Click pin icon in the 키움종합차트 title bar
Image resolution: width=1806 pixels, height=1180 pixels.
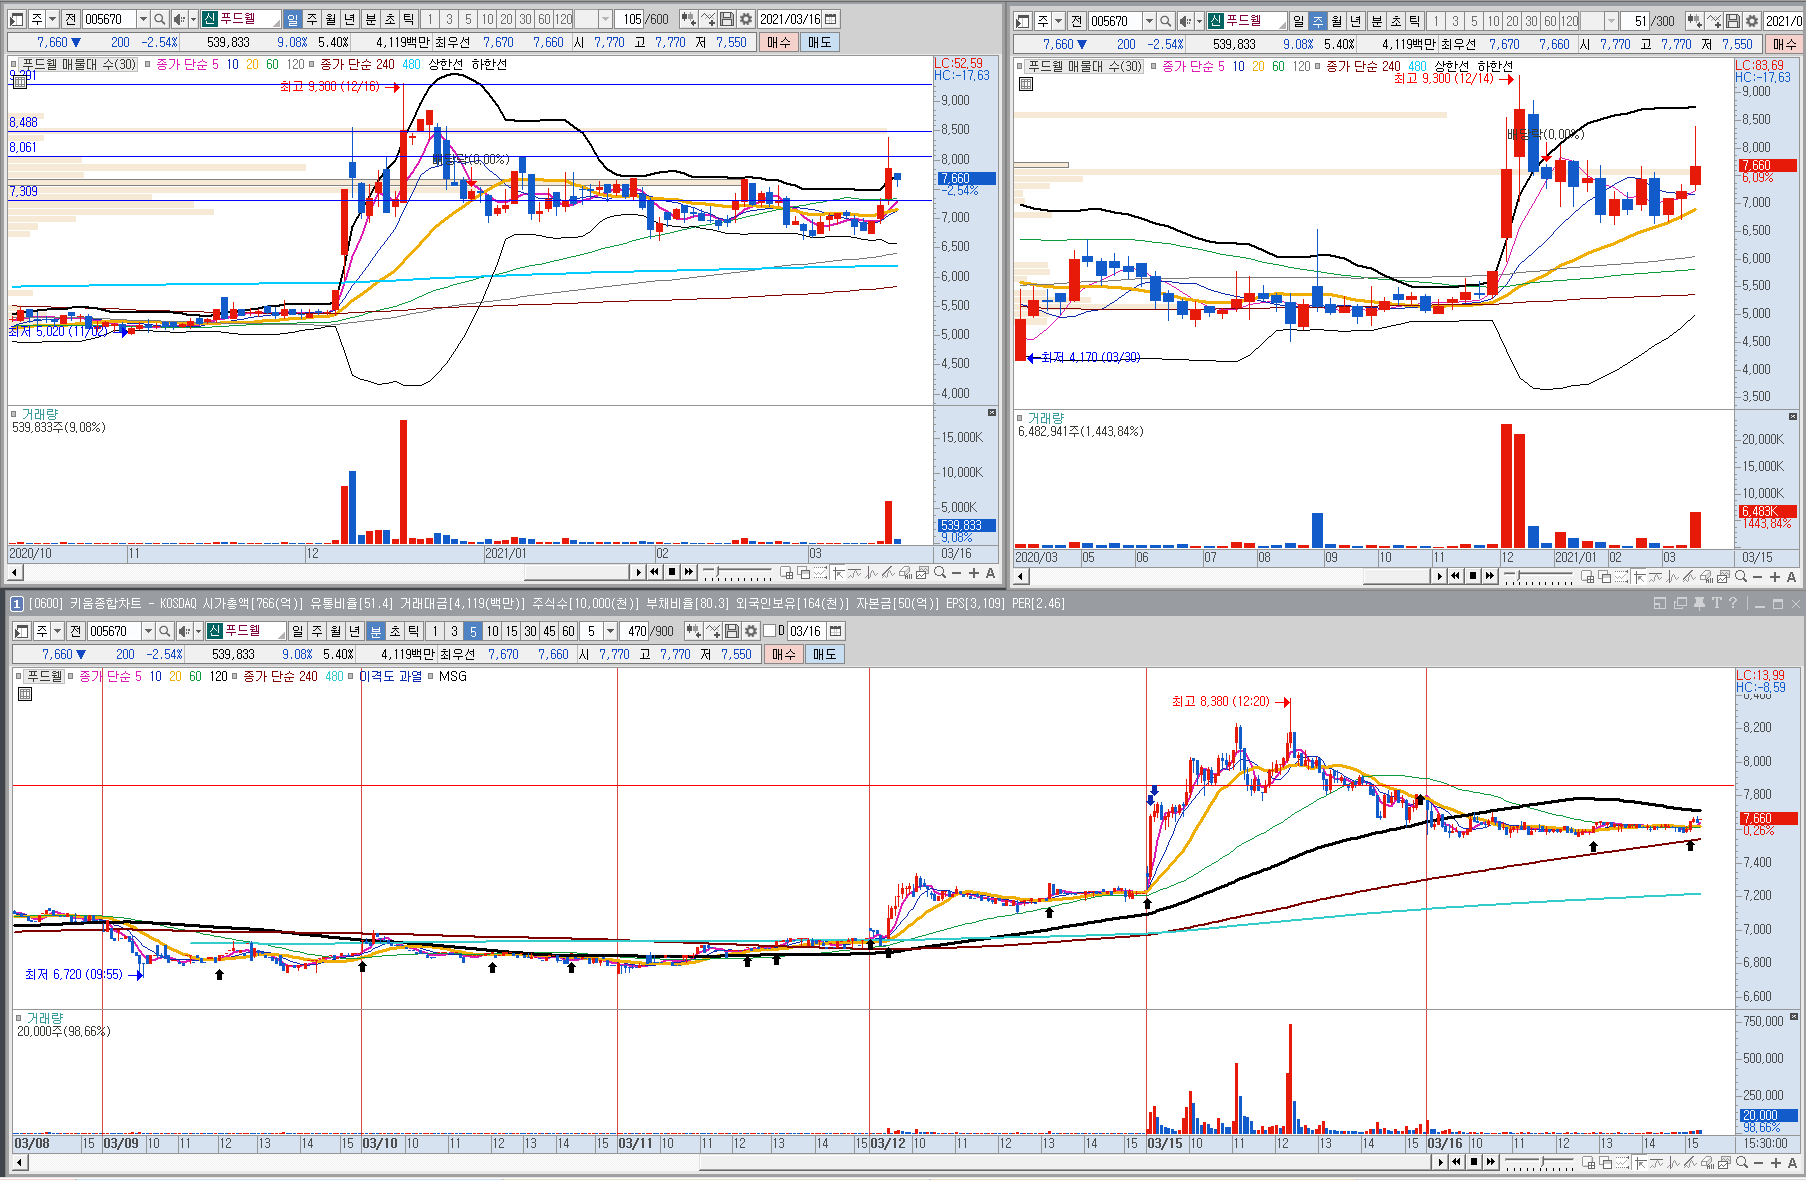[x=1699, y=603]
